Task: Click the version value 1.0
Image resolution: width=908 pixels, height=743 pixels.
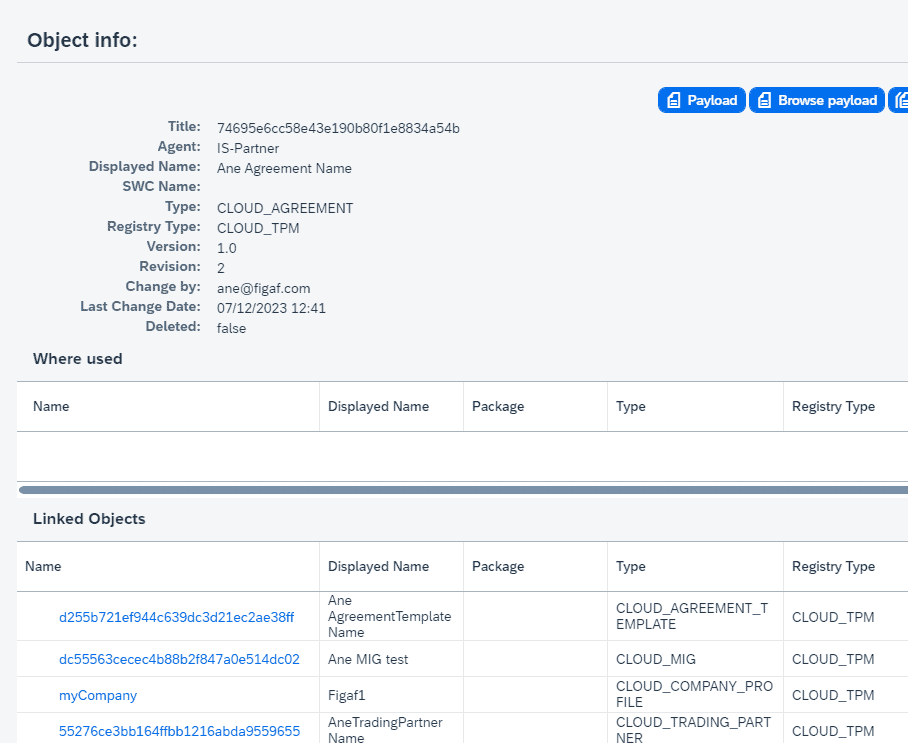Action: tap(226, 248)
